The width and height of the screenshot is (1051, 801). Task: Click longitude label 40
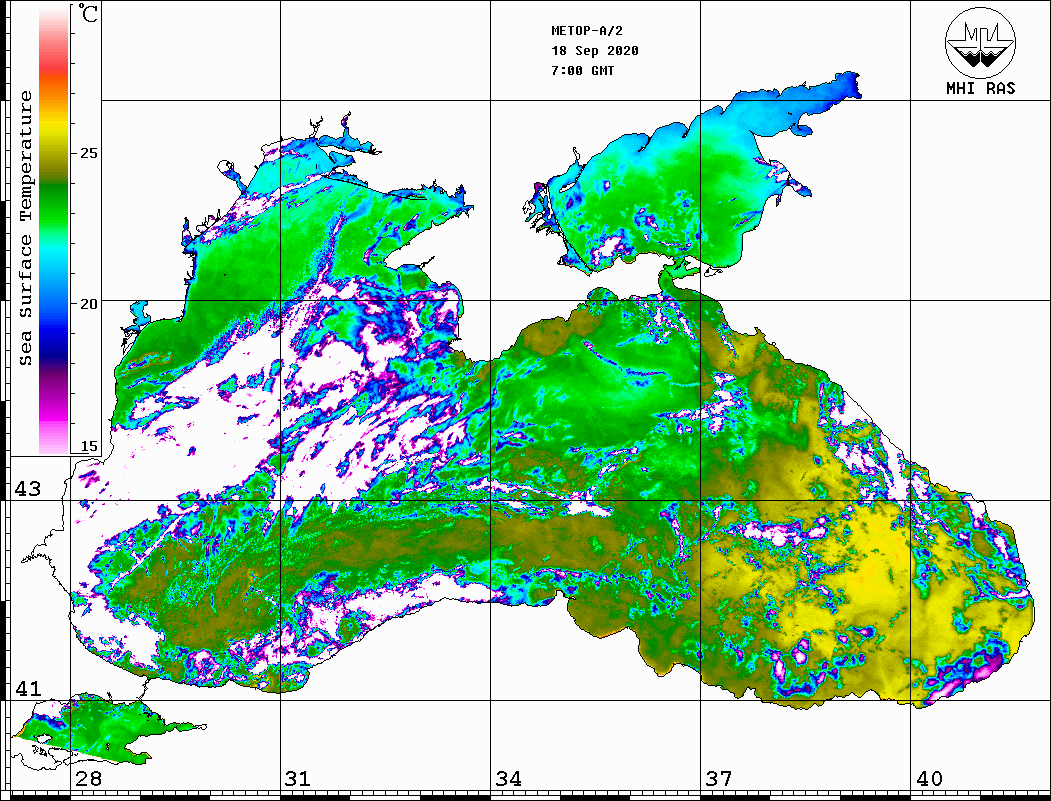click(x=929, y=778)
